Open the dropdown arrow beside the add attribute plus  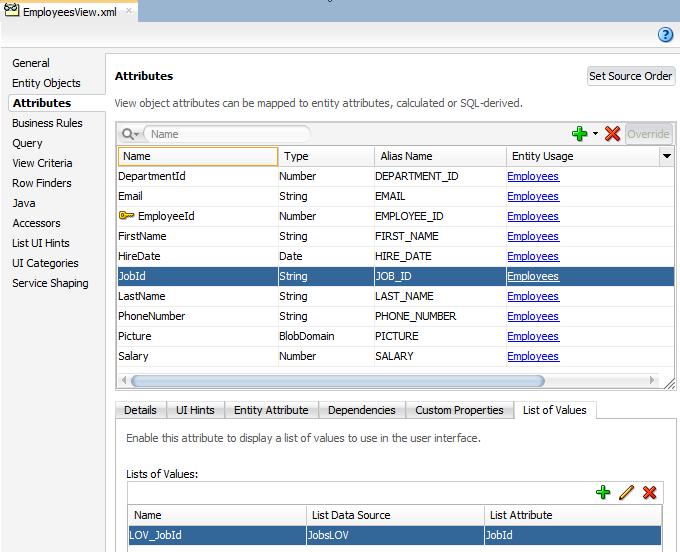pyautogui.click(x=595, y=134)
